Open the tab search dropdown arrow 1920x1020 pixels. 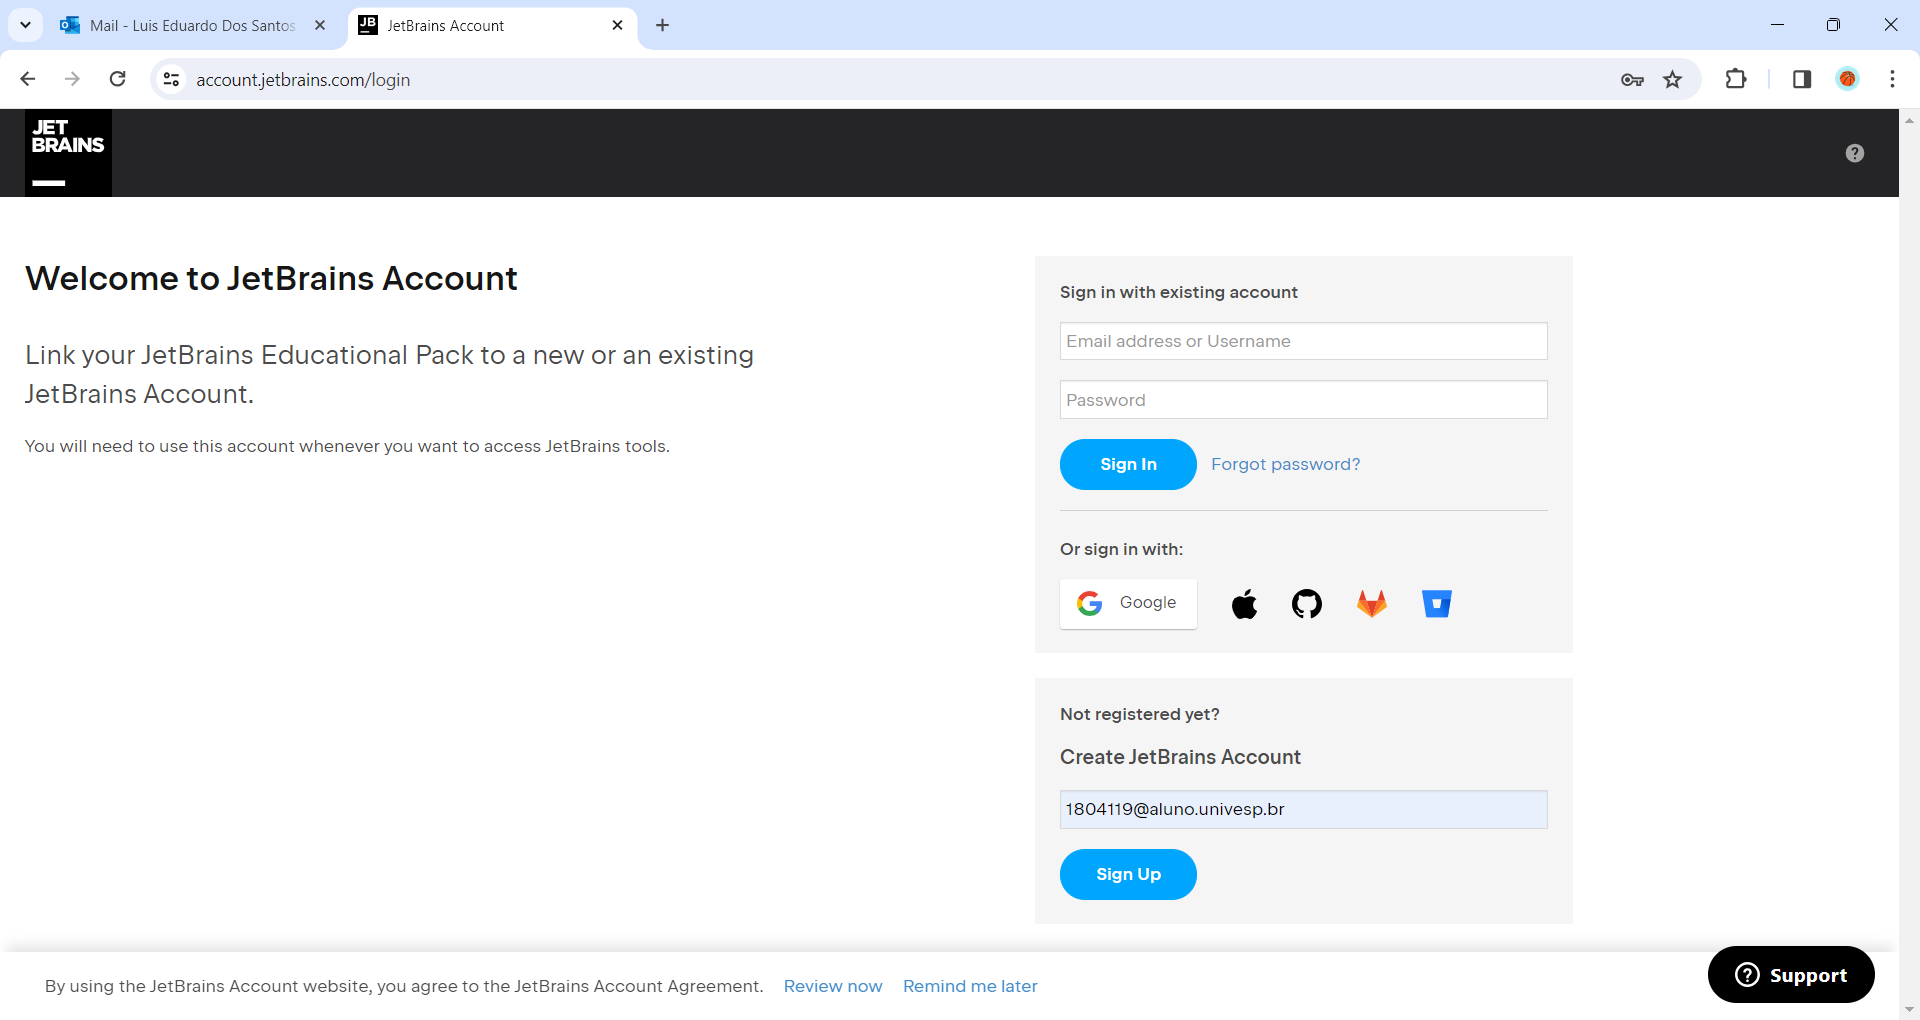pyautogui.click(x=26, y=25)
